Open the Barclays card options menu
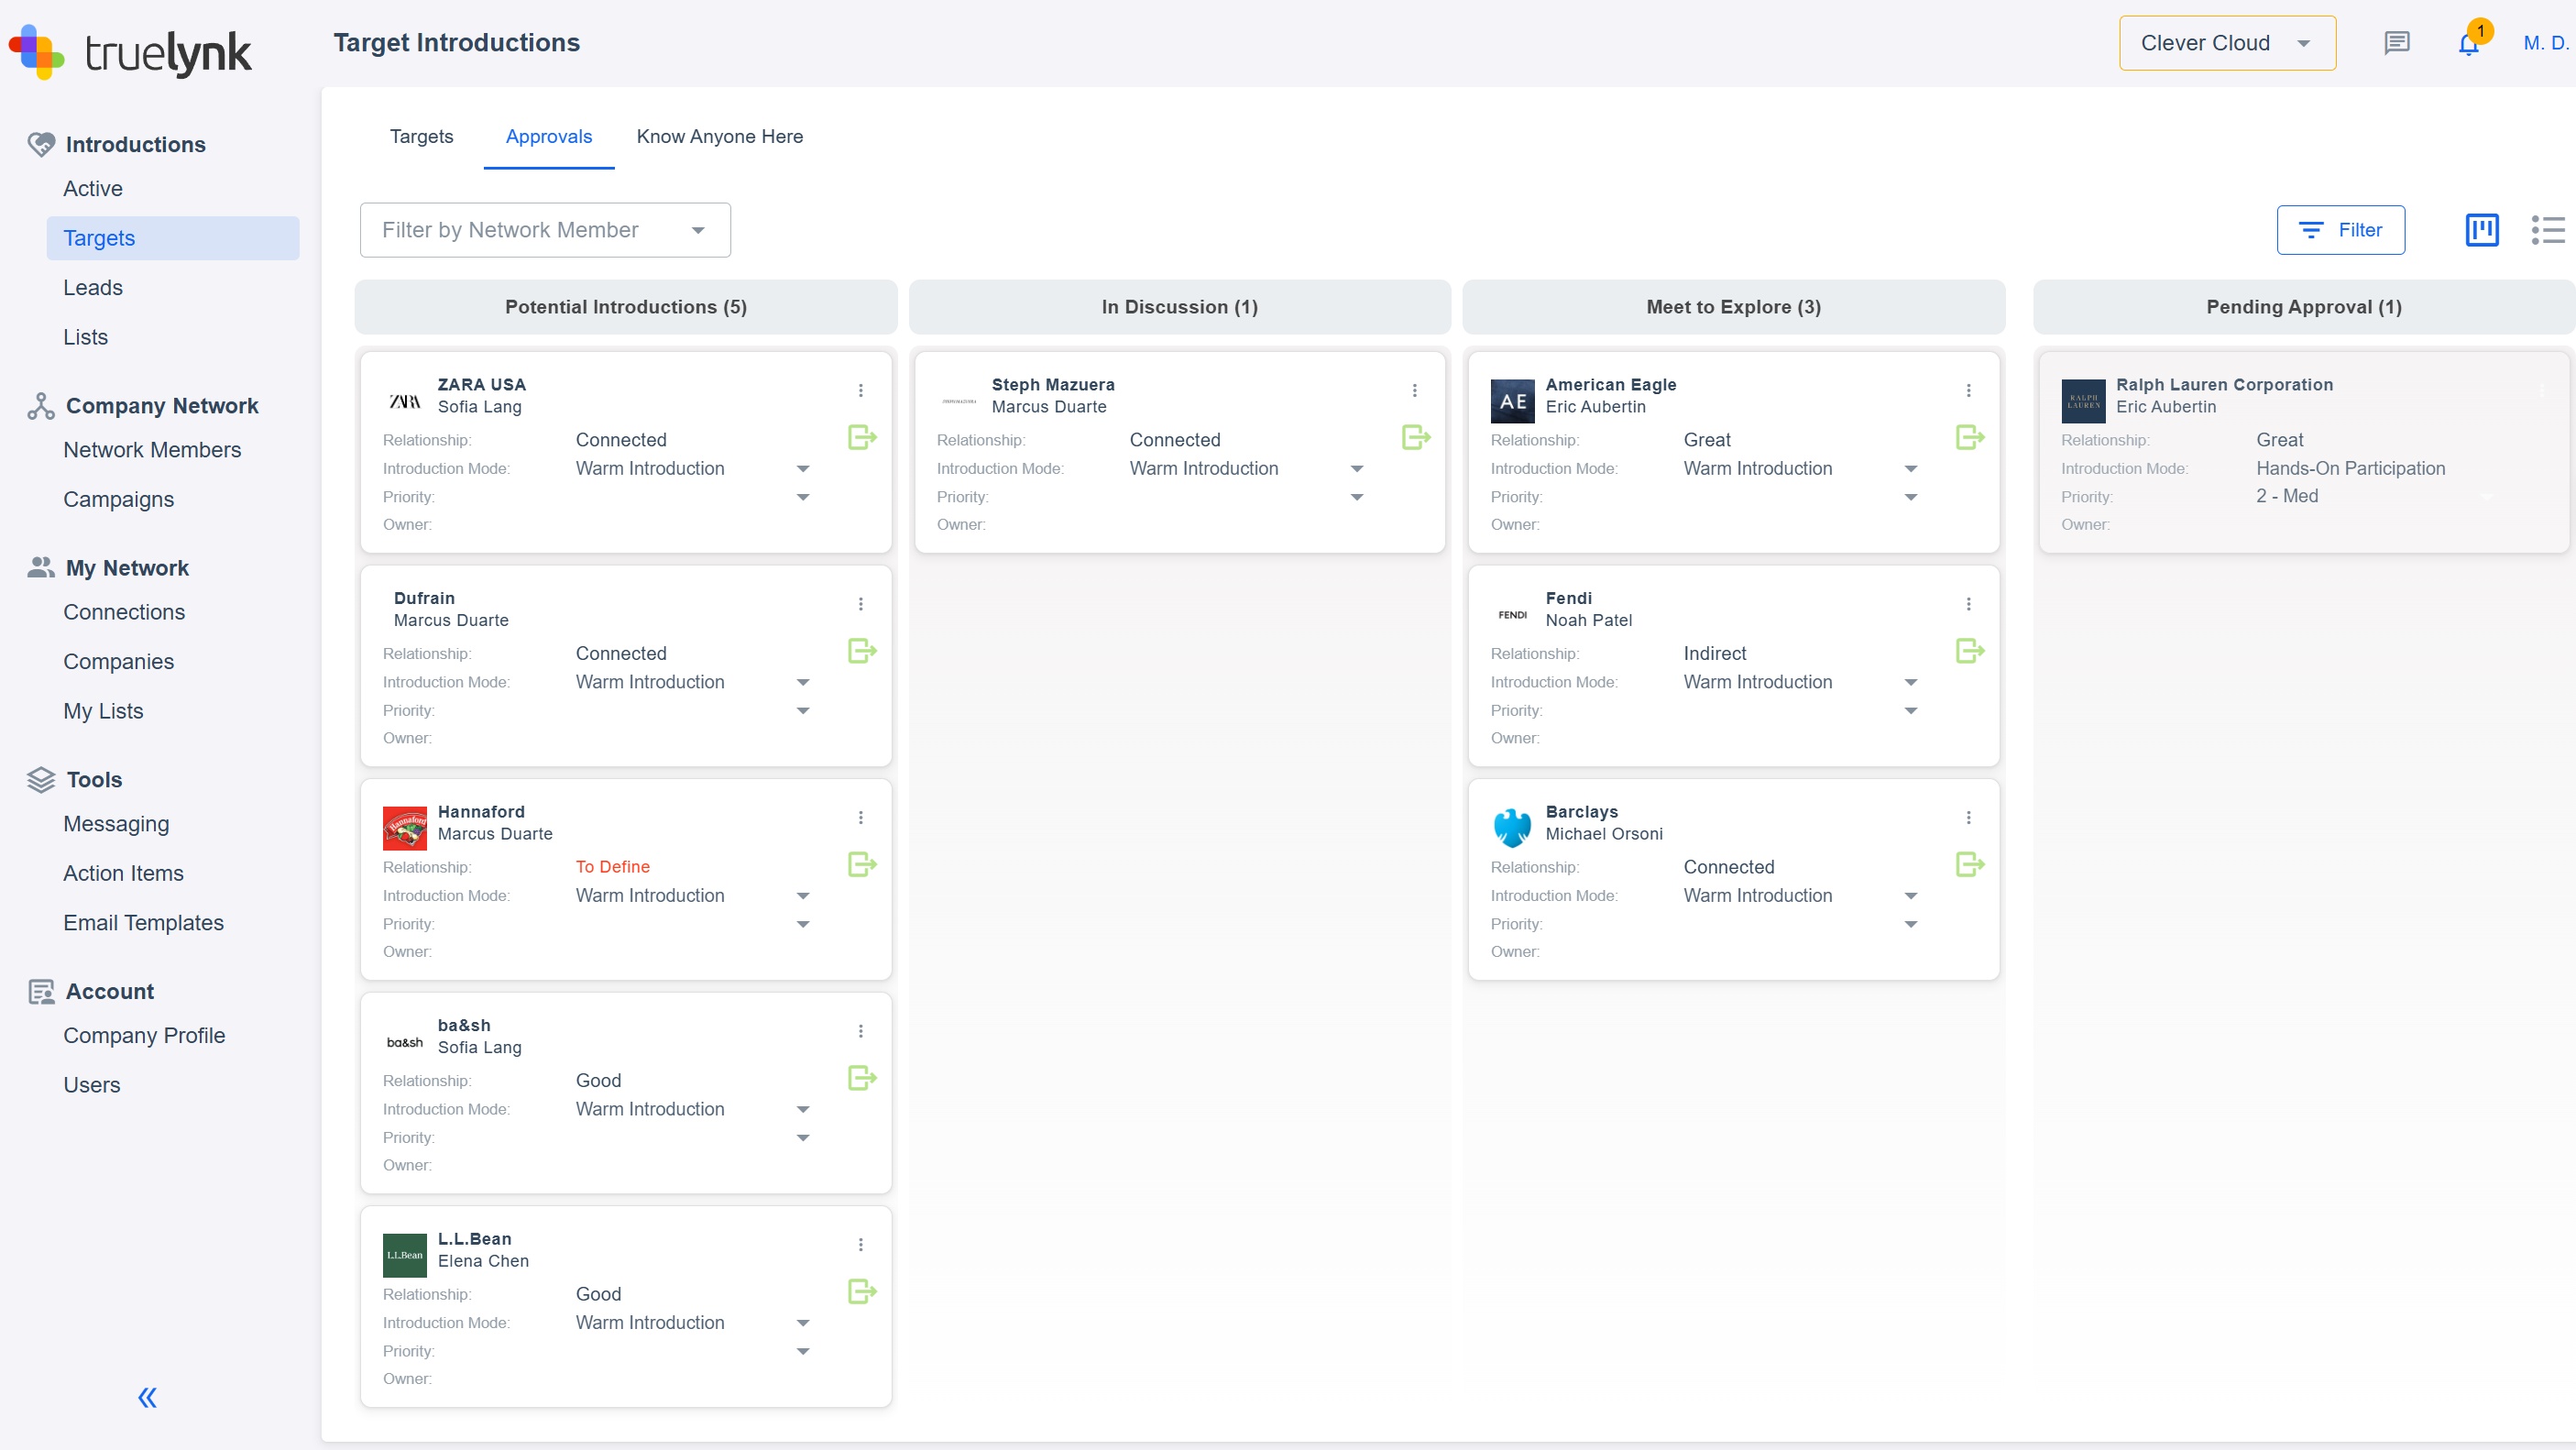2576x1450 pixels. (x=1969, y=817)
